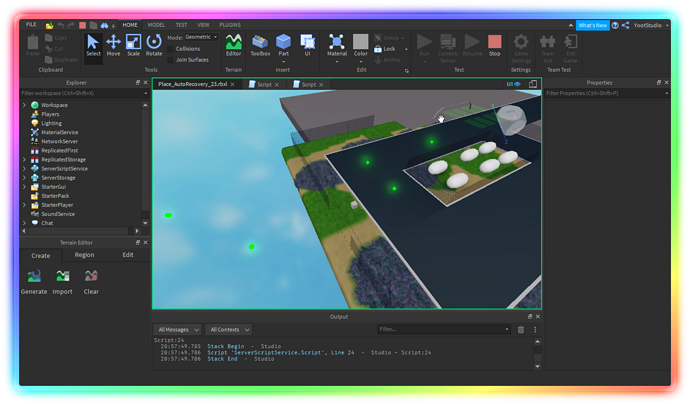This screenshot has height=404, width=690.
Task: Activate the Move tool
Action: click(x=113, y=45)
